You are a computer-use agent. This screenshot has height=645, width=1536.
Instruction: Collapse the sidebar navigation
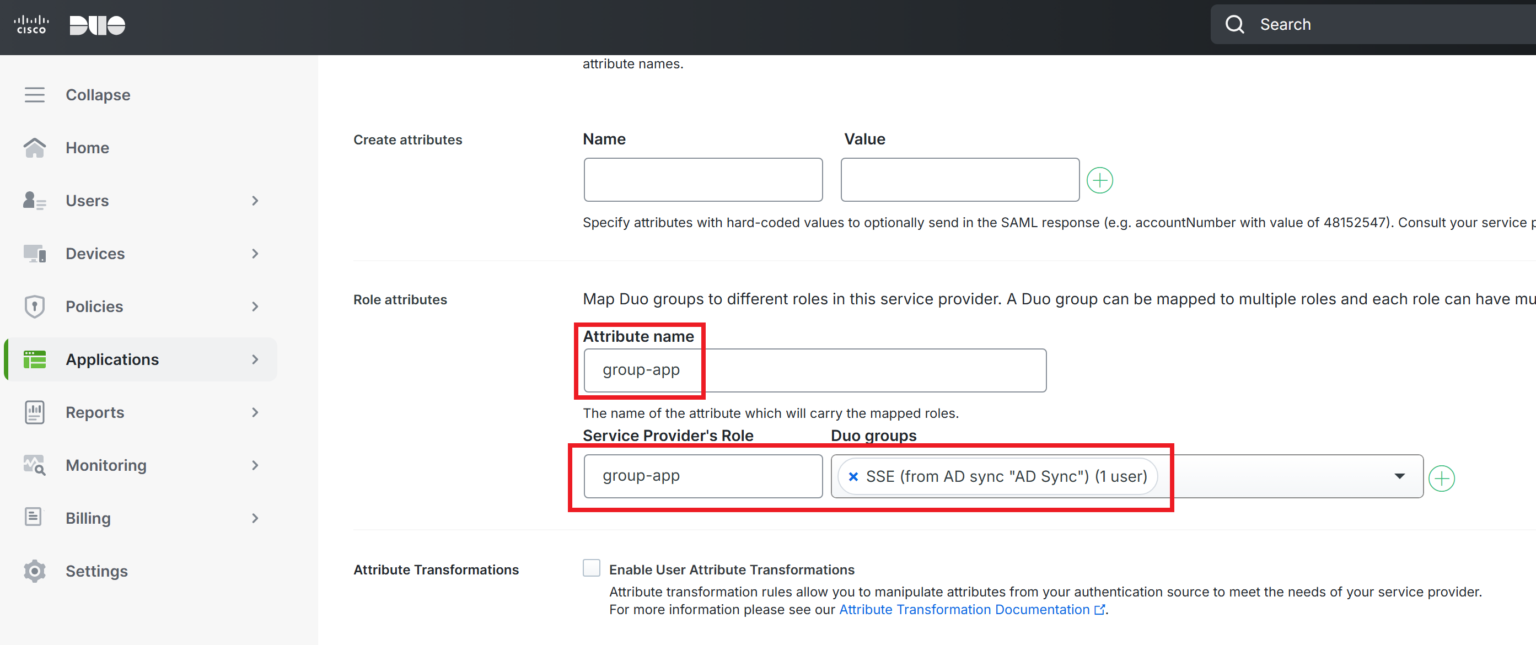coord(97,95)
